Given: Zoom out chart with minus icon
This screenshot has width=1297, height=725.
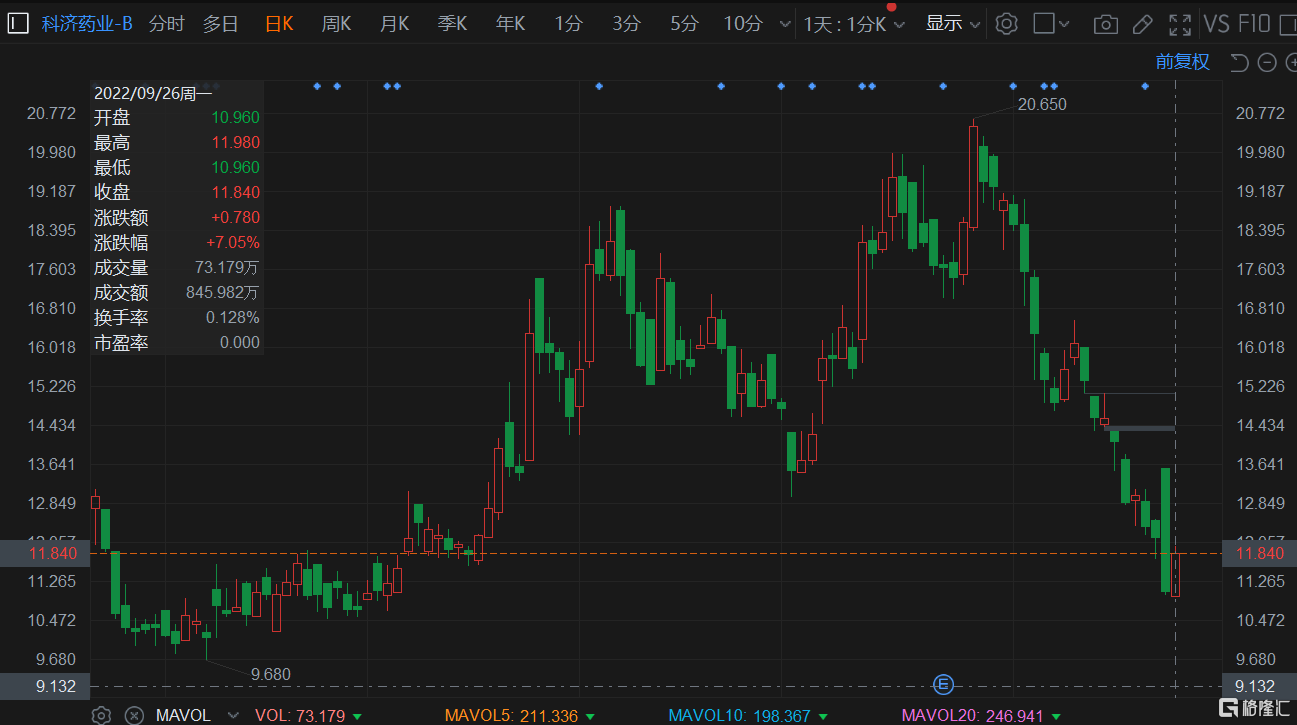Looking at the screenshot, I should (1267, 62).
